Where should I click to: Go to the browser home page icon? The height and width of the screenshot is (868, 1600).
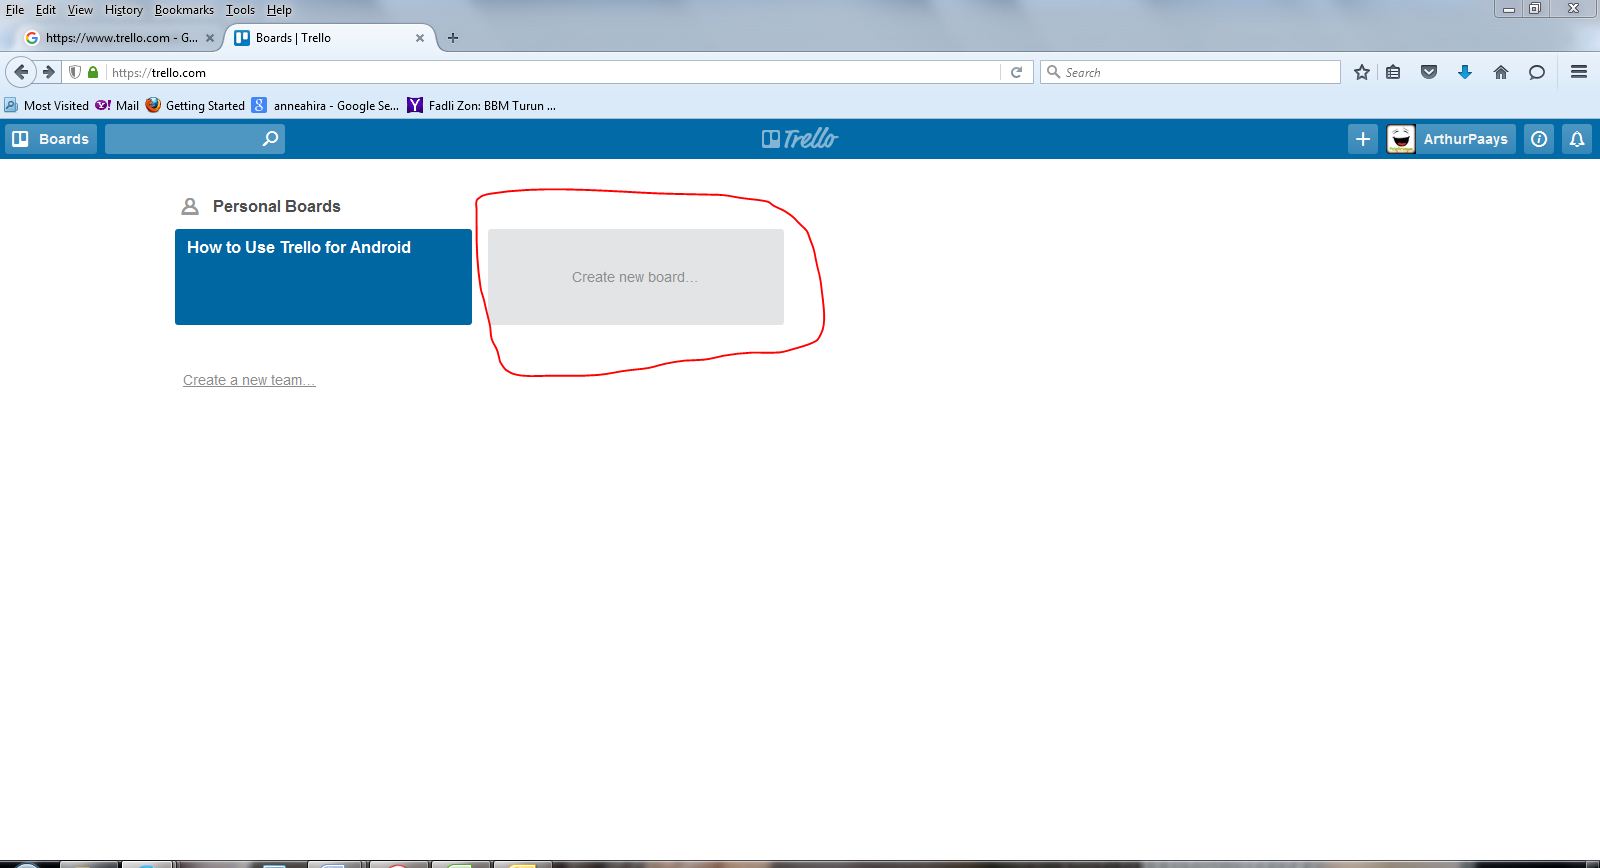click(1501, 72)
